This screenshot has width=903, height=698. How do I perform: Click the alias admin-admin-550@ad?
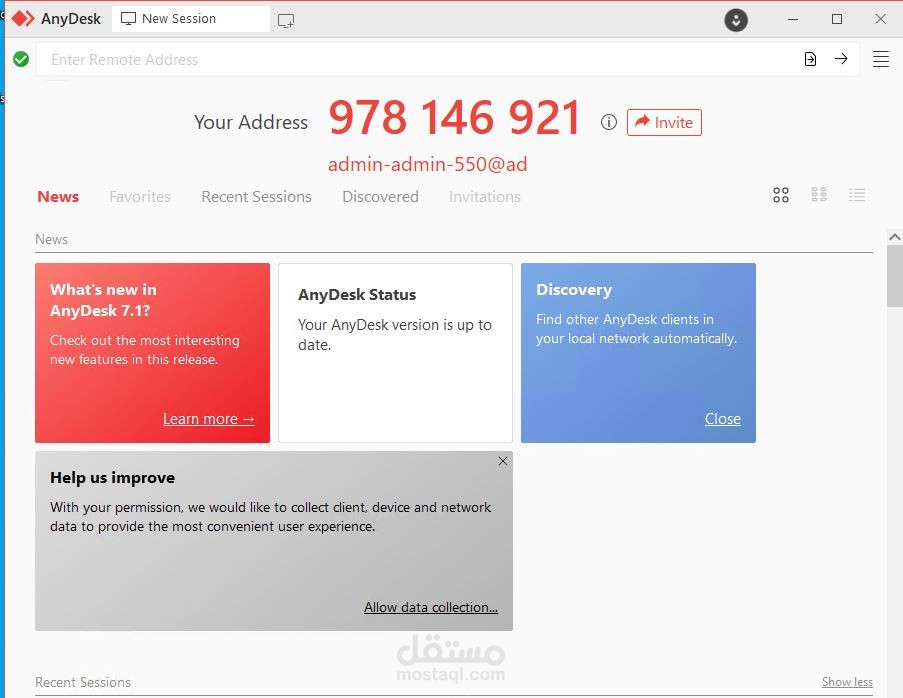tap(427, 165)
